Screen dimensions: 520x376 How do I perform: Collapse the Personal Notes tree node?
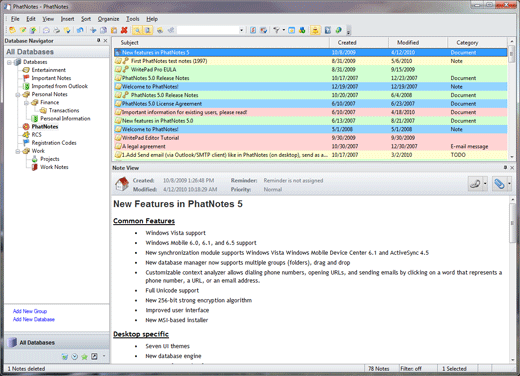18,95
